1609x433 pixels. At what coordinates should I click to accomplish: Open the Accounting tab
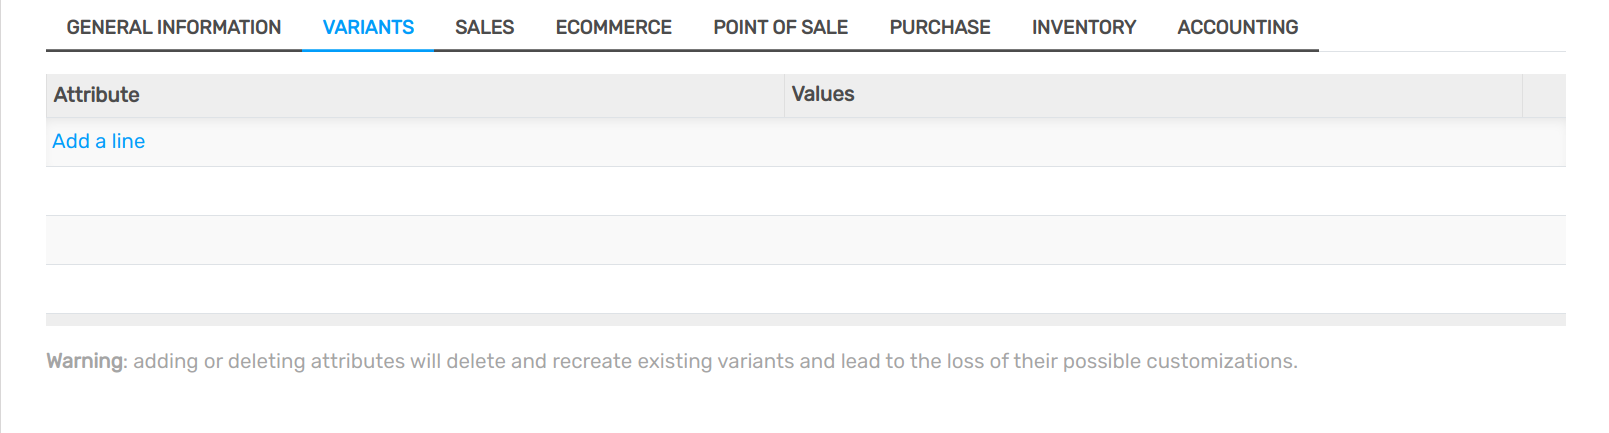coord(1237,27)
